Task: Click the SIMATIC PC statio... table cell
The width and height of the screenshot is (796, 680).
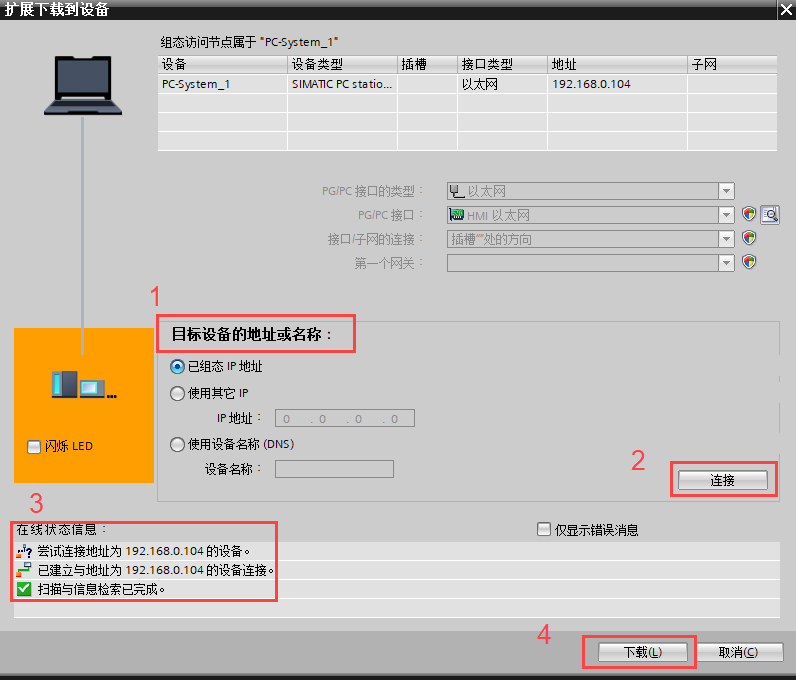Action: pos(342,84)
